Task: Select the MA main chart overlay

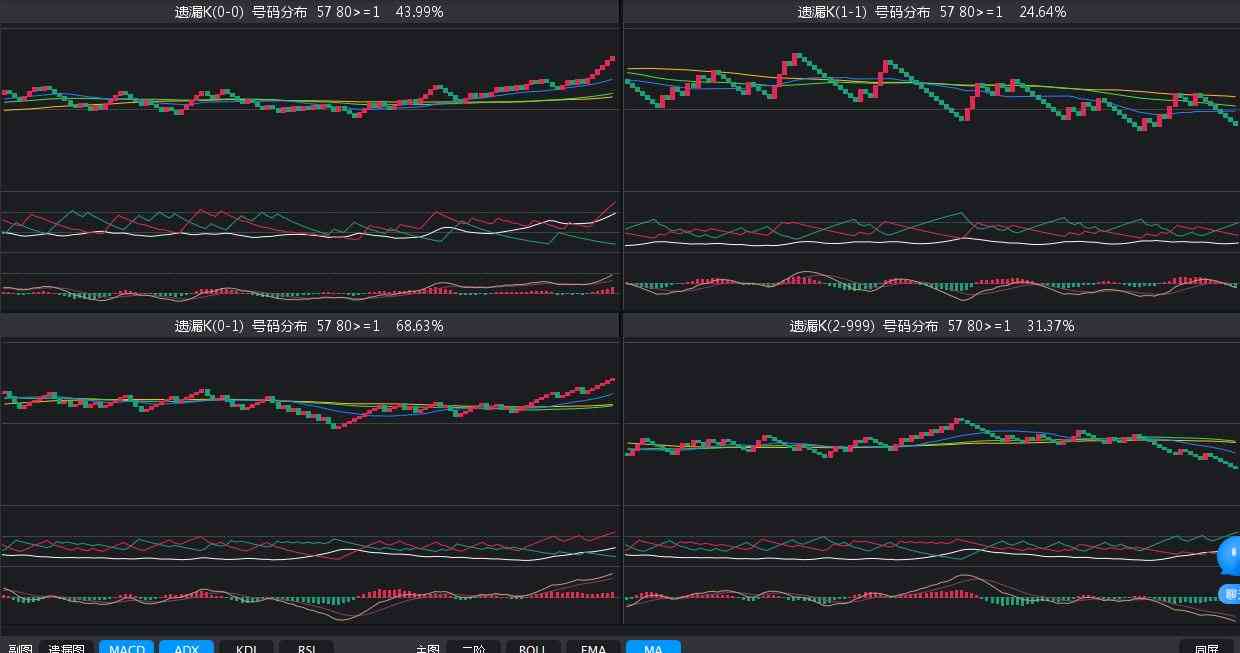Action: coord(653,648)
